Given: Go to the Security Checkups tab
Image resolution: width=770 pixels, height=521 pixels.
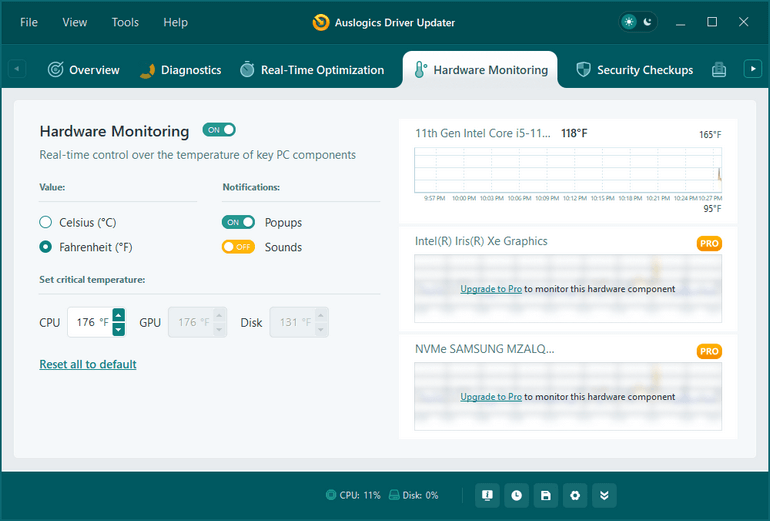Looking at the screenshot, I should tap(634, 70).
